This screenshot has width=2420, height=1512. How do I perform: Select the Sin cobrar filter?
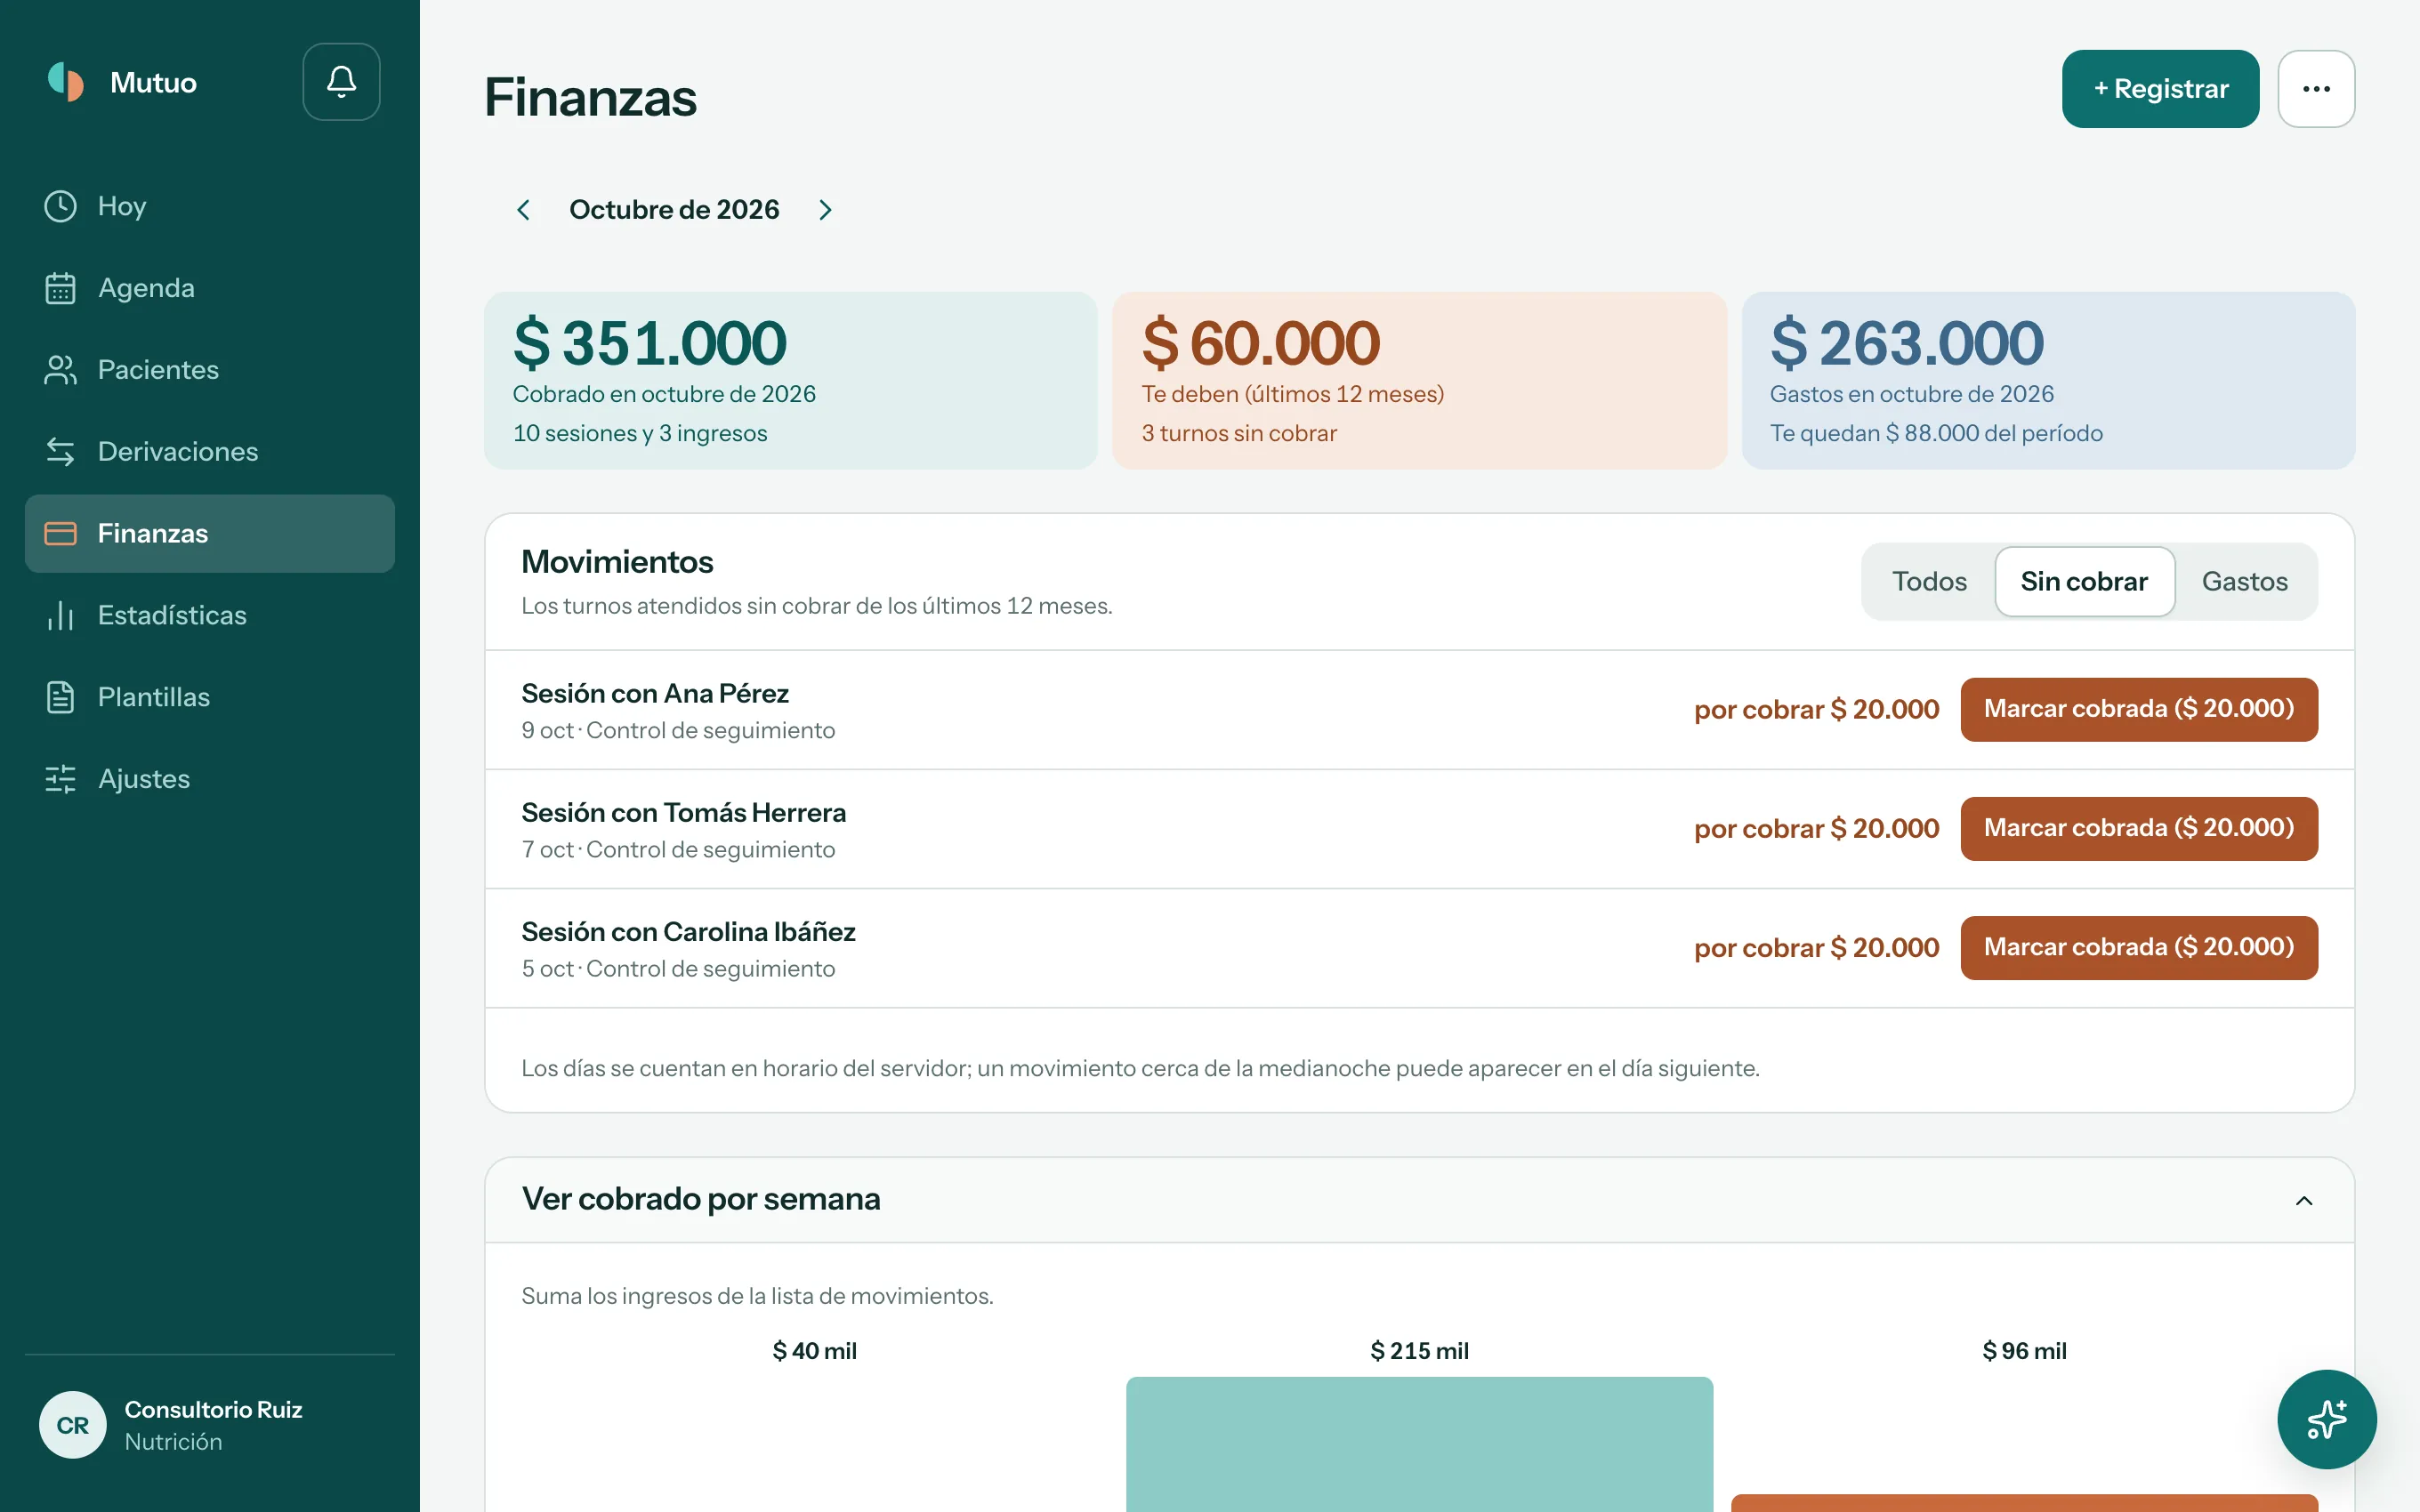click(2084, 582)
